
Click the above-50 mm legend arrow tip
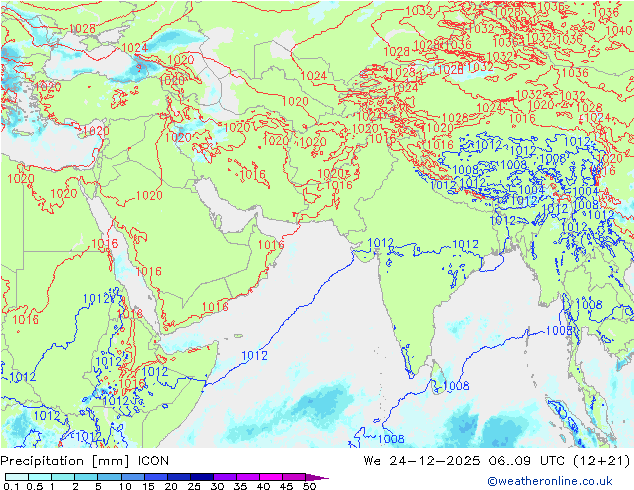(317, 477)
